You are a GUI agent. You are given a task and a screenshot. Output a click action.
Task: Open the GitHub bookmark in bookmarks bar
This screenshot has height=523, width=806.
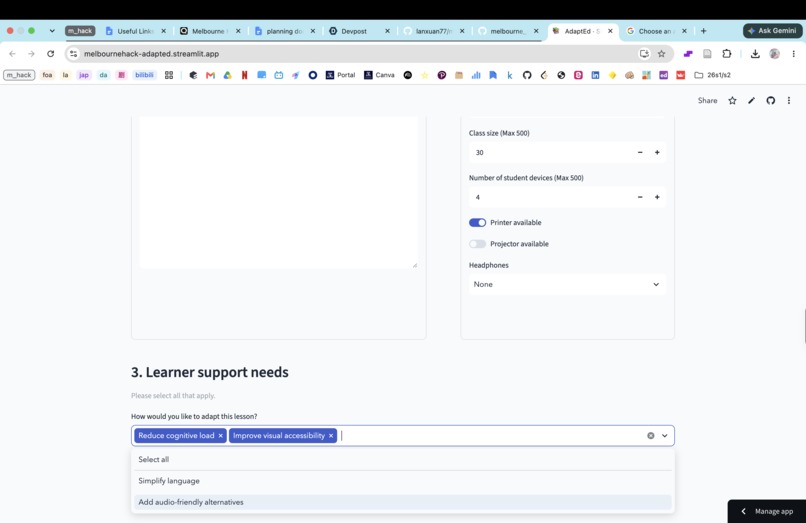click(x=527, y=75)
